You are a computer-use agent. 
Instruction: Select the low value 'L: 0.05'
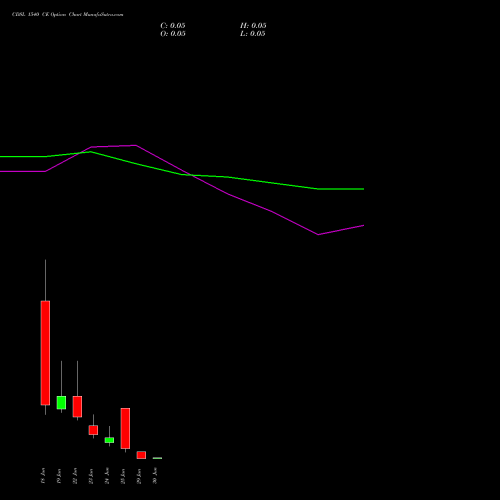coord(253,34)
